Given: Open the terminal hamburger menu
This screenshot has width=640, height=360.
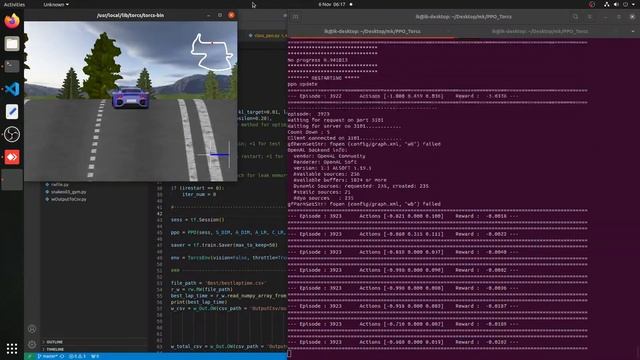Looking at the screenshot, I should tap(590, 17).
